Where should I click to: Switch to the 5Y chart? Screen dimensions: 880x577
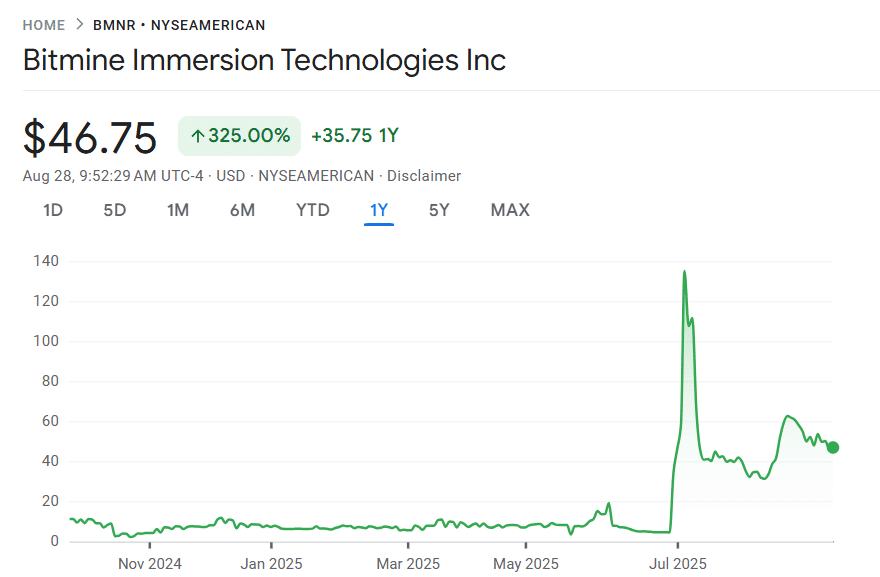click(x=438, y=210)
